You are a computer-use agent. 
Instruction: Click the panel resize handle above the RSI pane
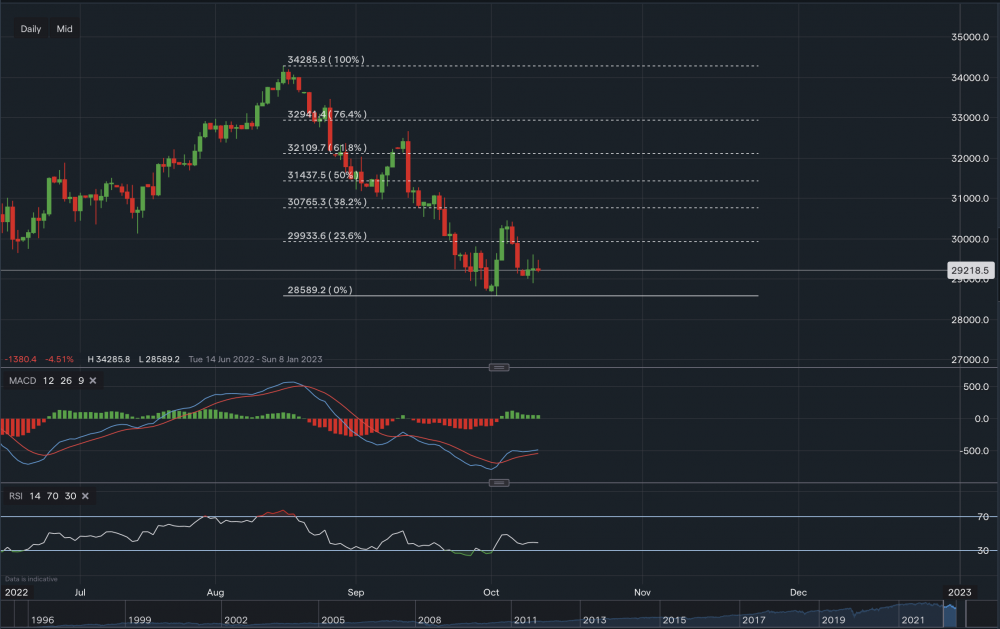pos(500,482)
